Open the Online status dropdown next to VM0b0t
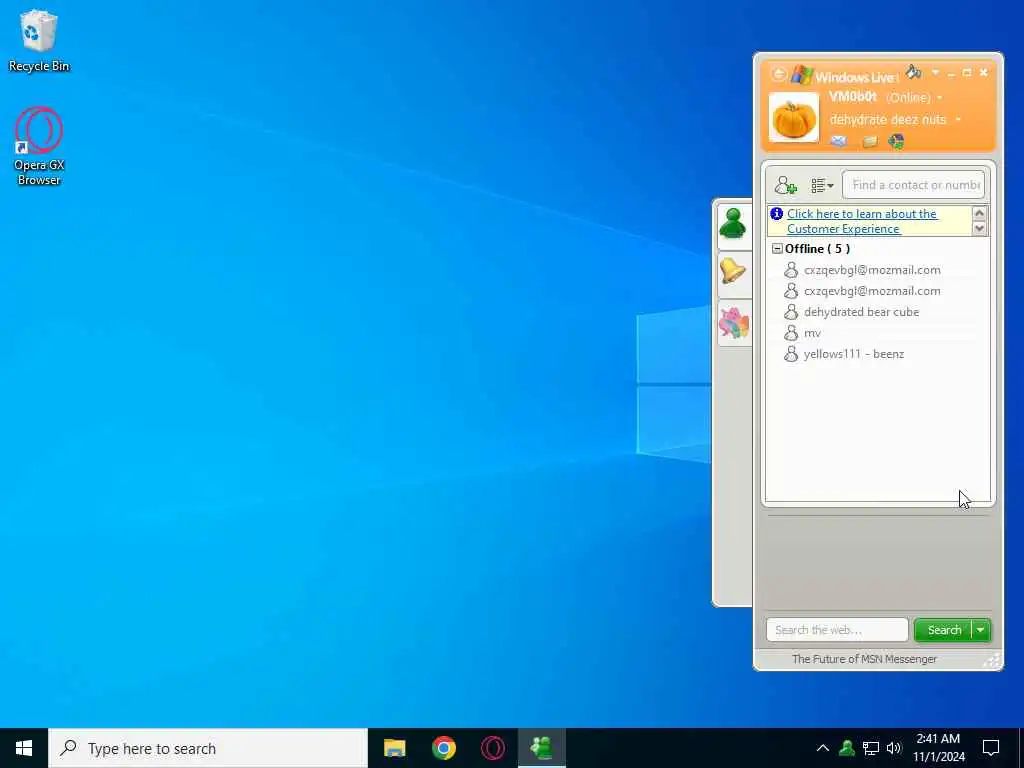 pyautogui.click(x=914, y=97)
